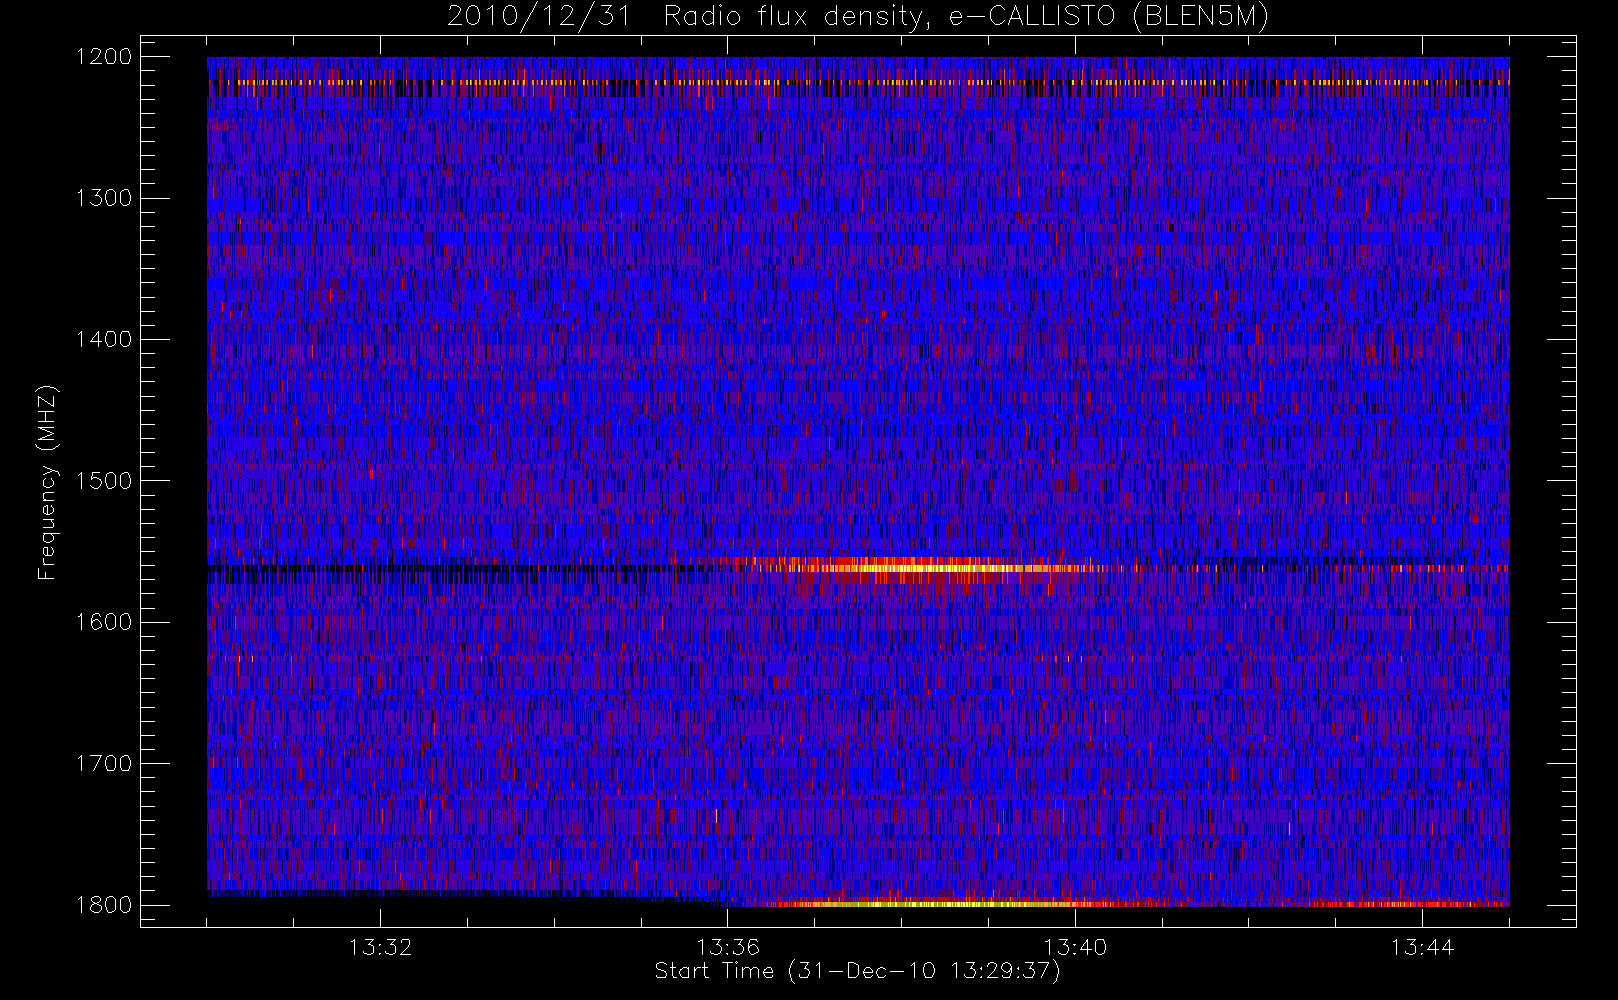This screenshot has height=1000, width=1618.
Task: Click the yellow interference line near 1220 MHz
Action: tap(858, 82)
